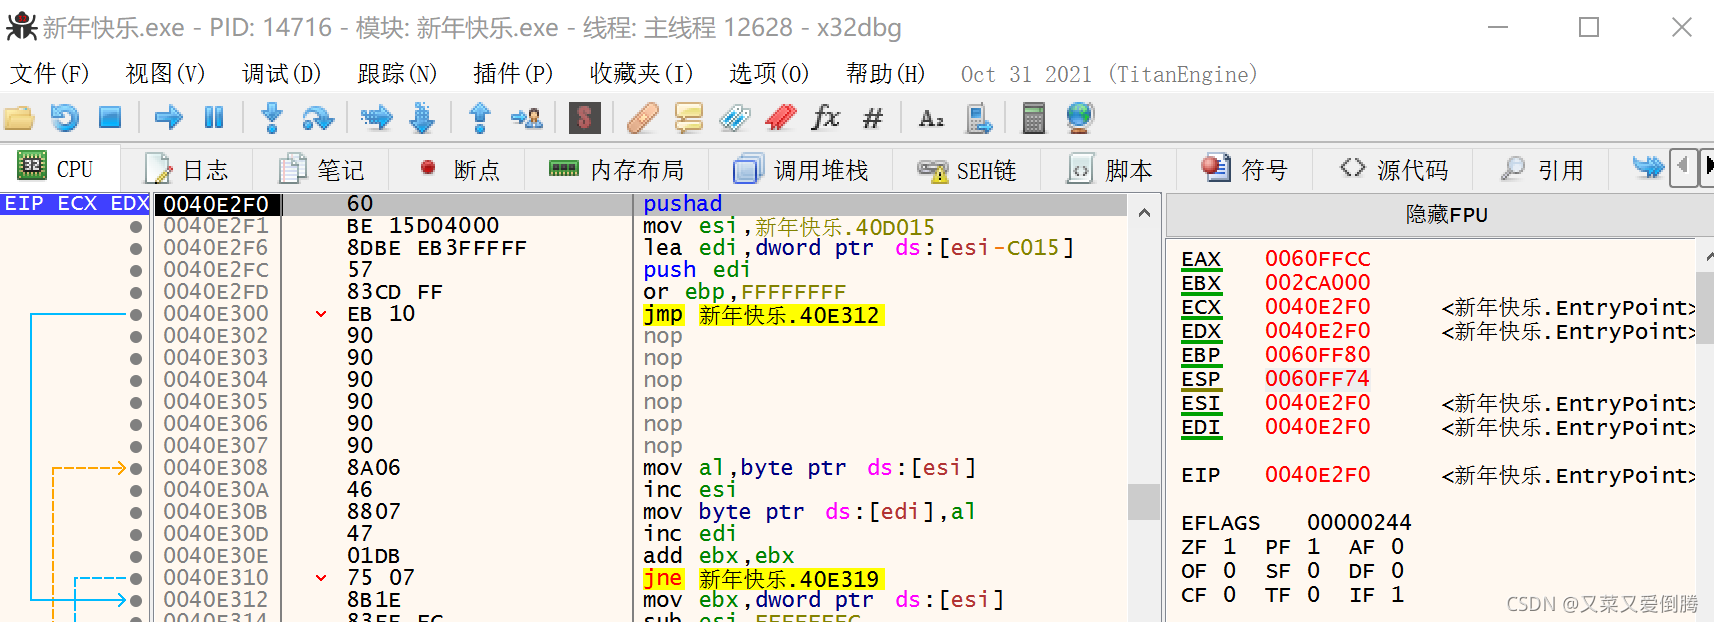
Task: Open the bookmarks red ribbon icon
Action: tap(781, 118)
